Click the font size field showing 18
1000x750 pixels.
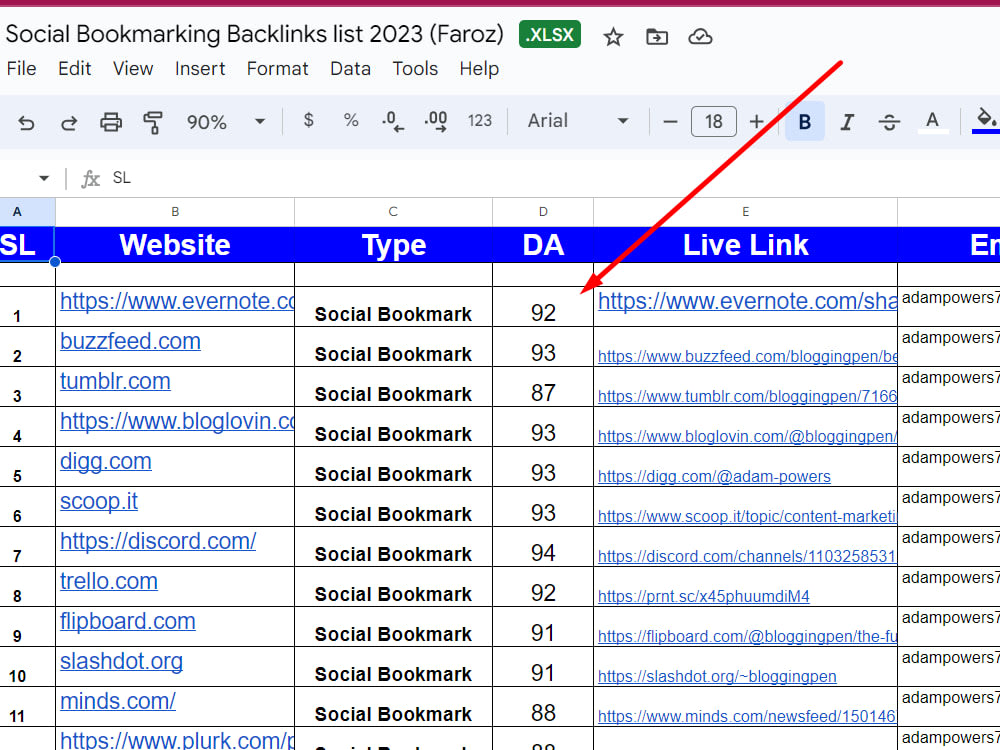(714, 121)
